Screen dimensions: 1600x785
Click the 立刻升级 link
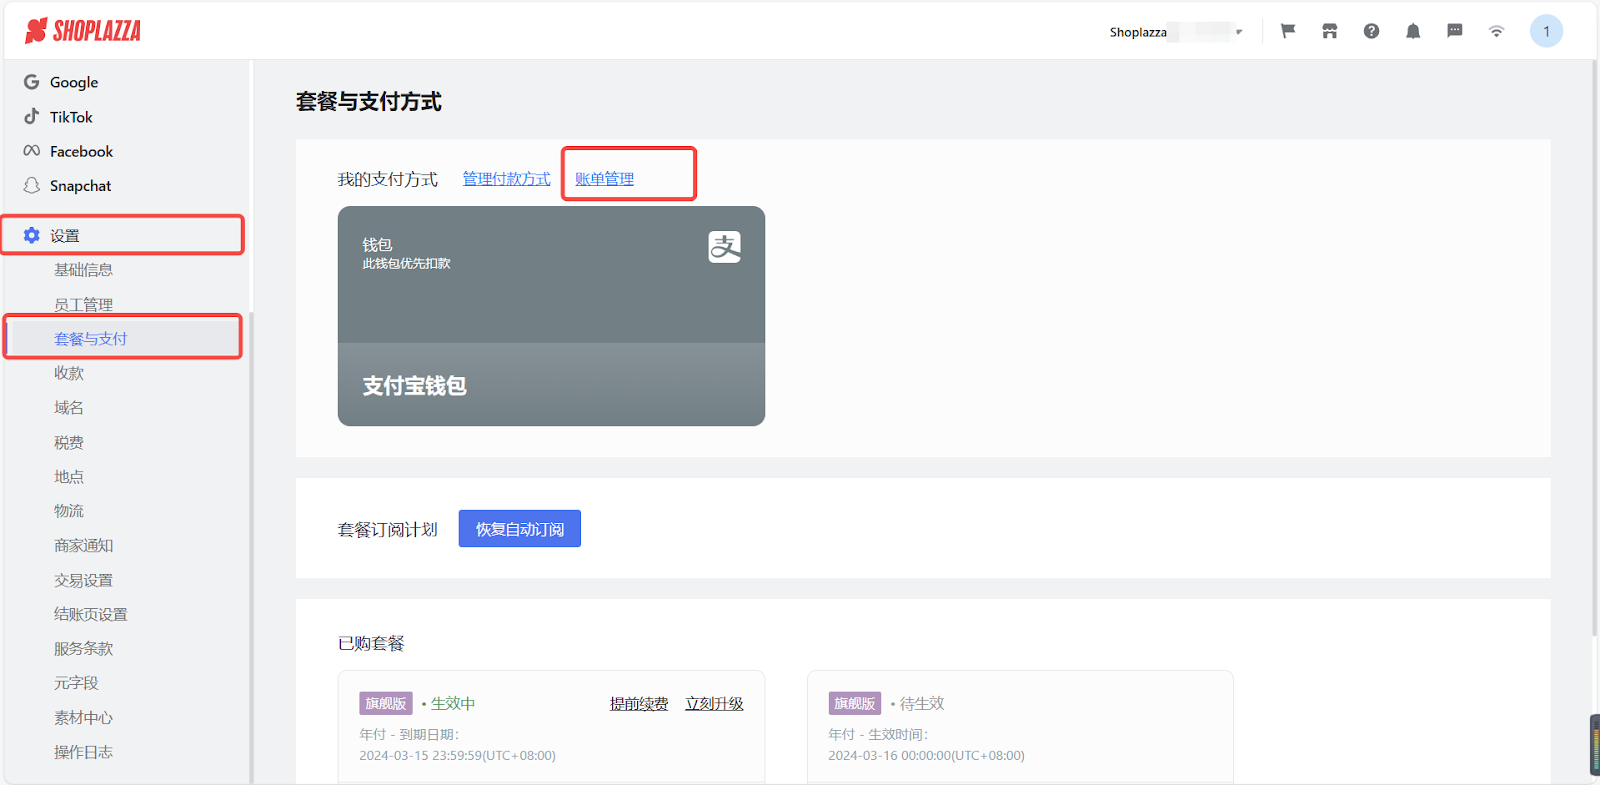pos(714,704)
